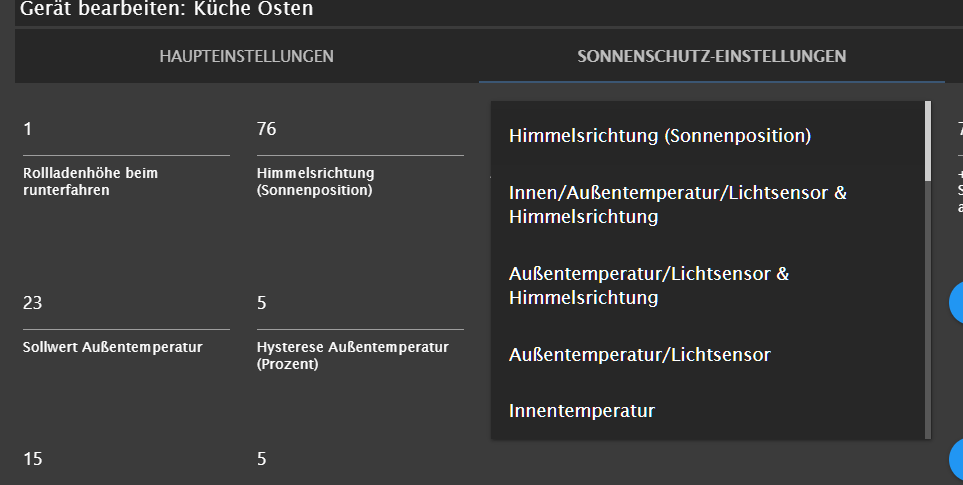
Task: Select the value 5 beneath the Hysterese Außentemperatur label
Action: pyautogui.click(x=360, y=459)
